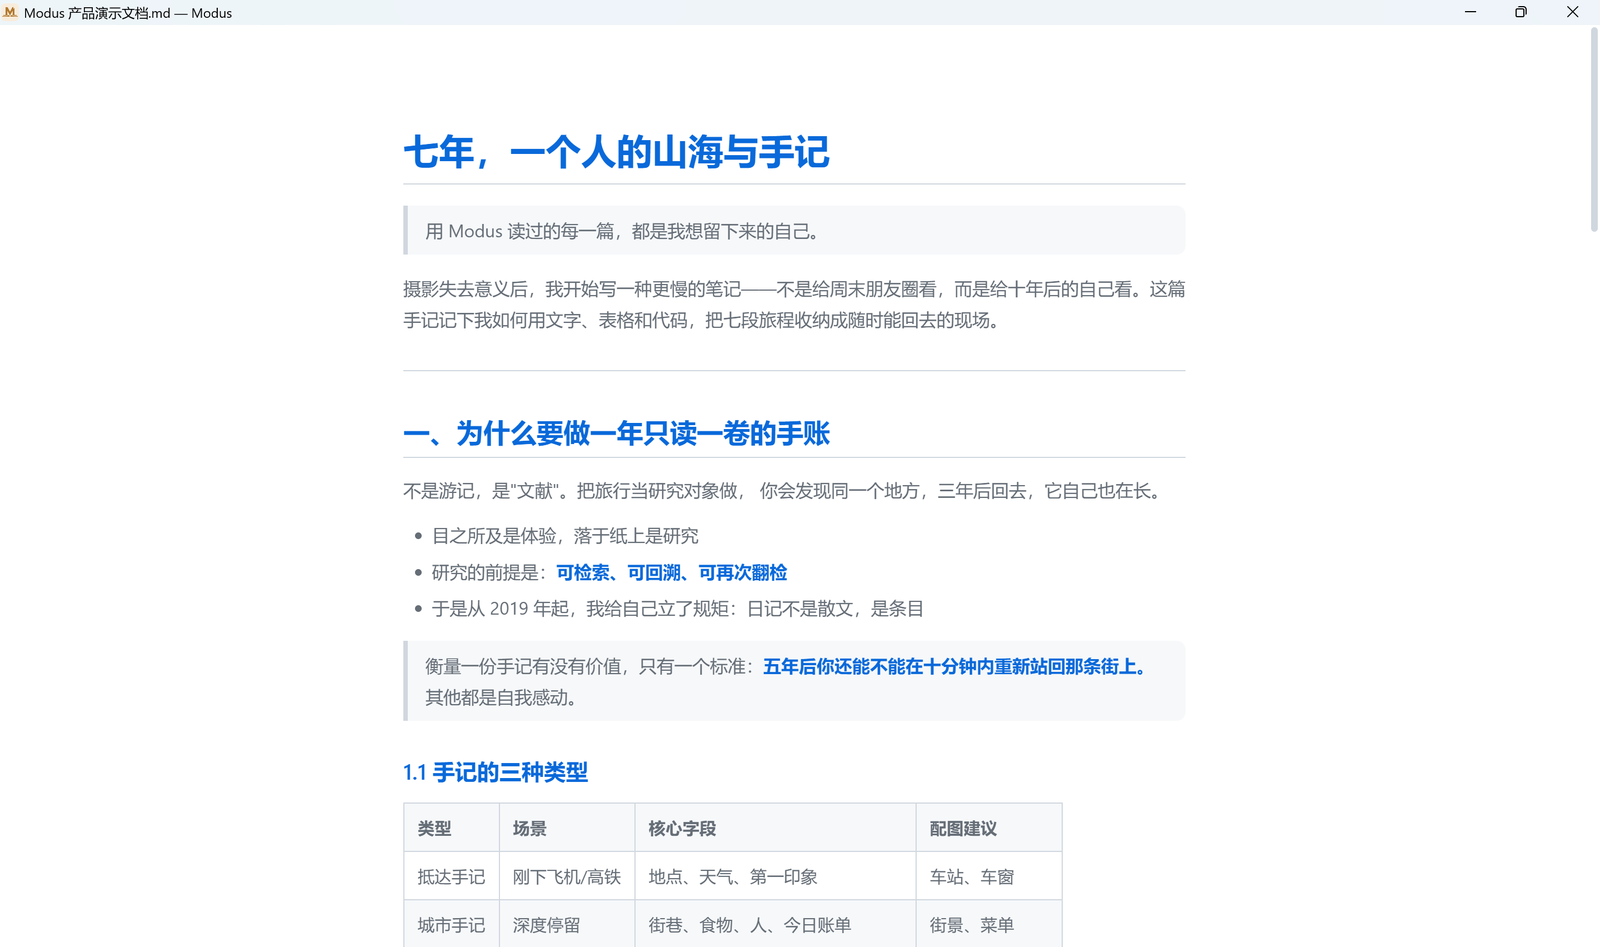Click the vertical scrollbar thumb
This screenshot has height=947, width=1600.
click(x=1594, y=130)
